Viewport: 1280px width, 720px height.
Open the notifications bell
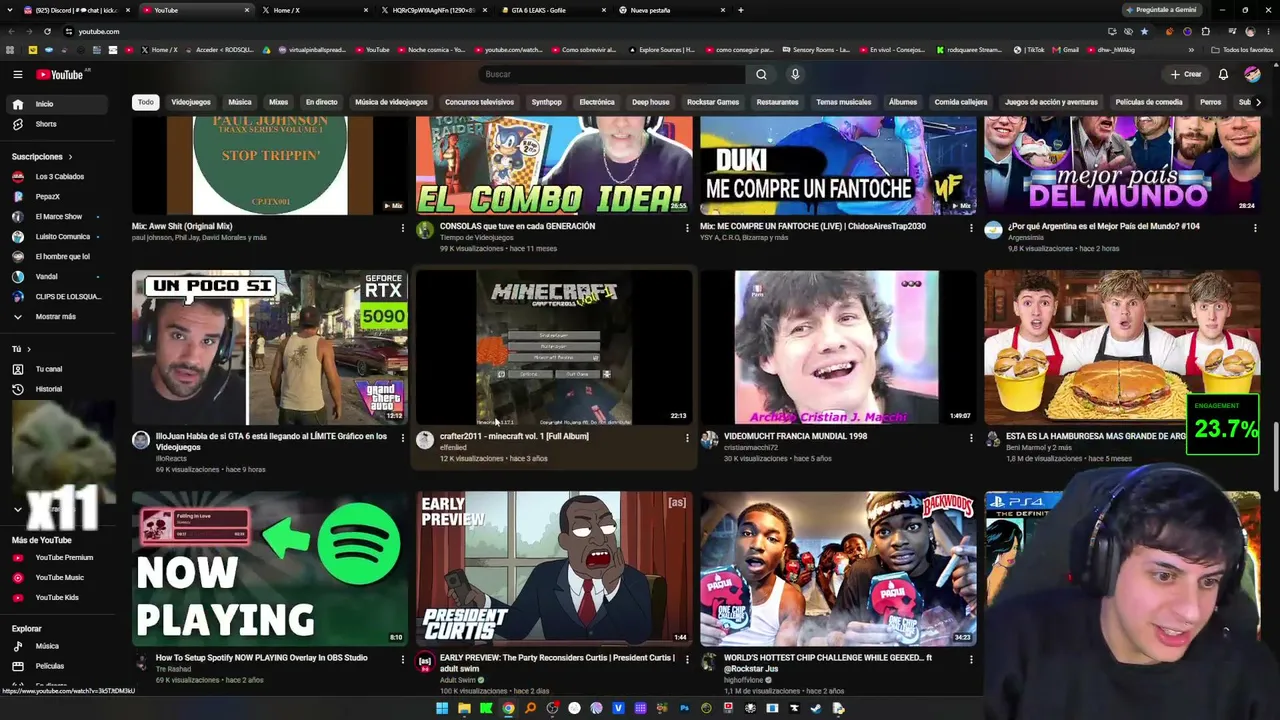pos(1223,74)
